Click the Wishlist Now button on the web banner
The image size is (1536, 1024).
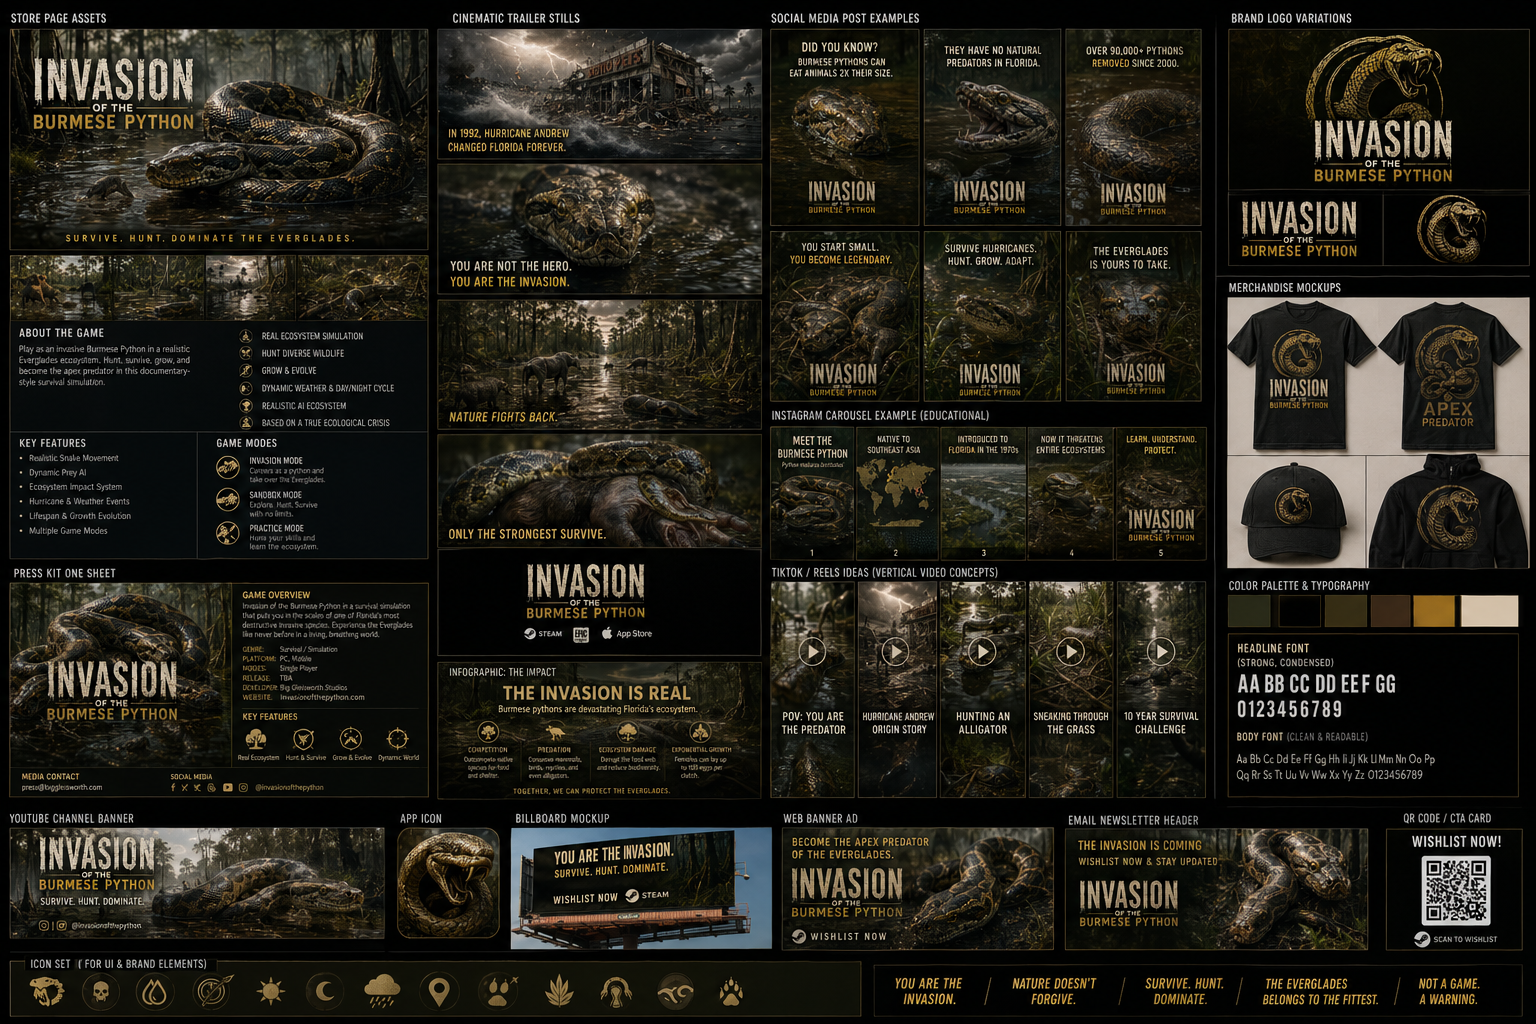coord(839,937)
